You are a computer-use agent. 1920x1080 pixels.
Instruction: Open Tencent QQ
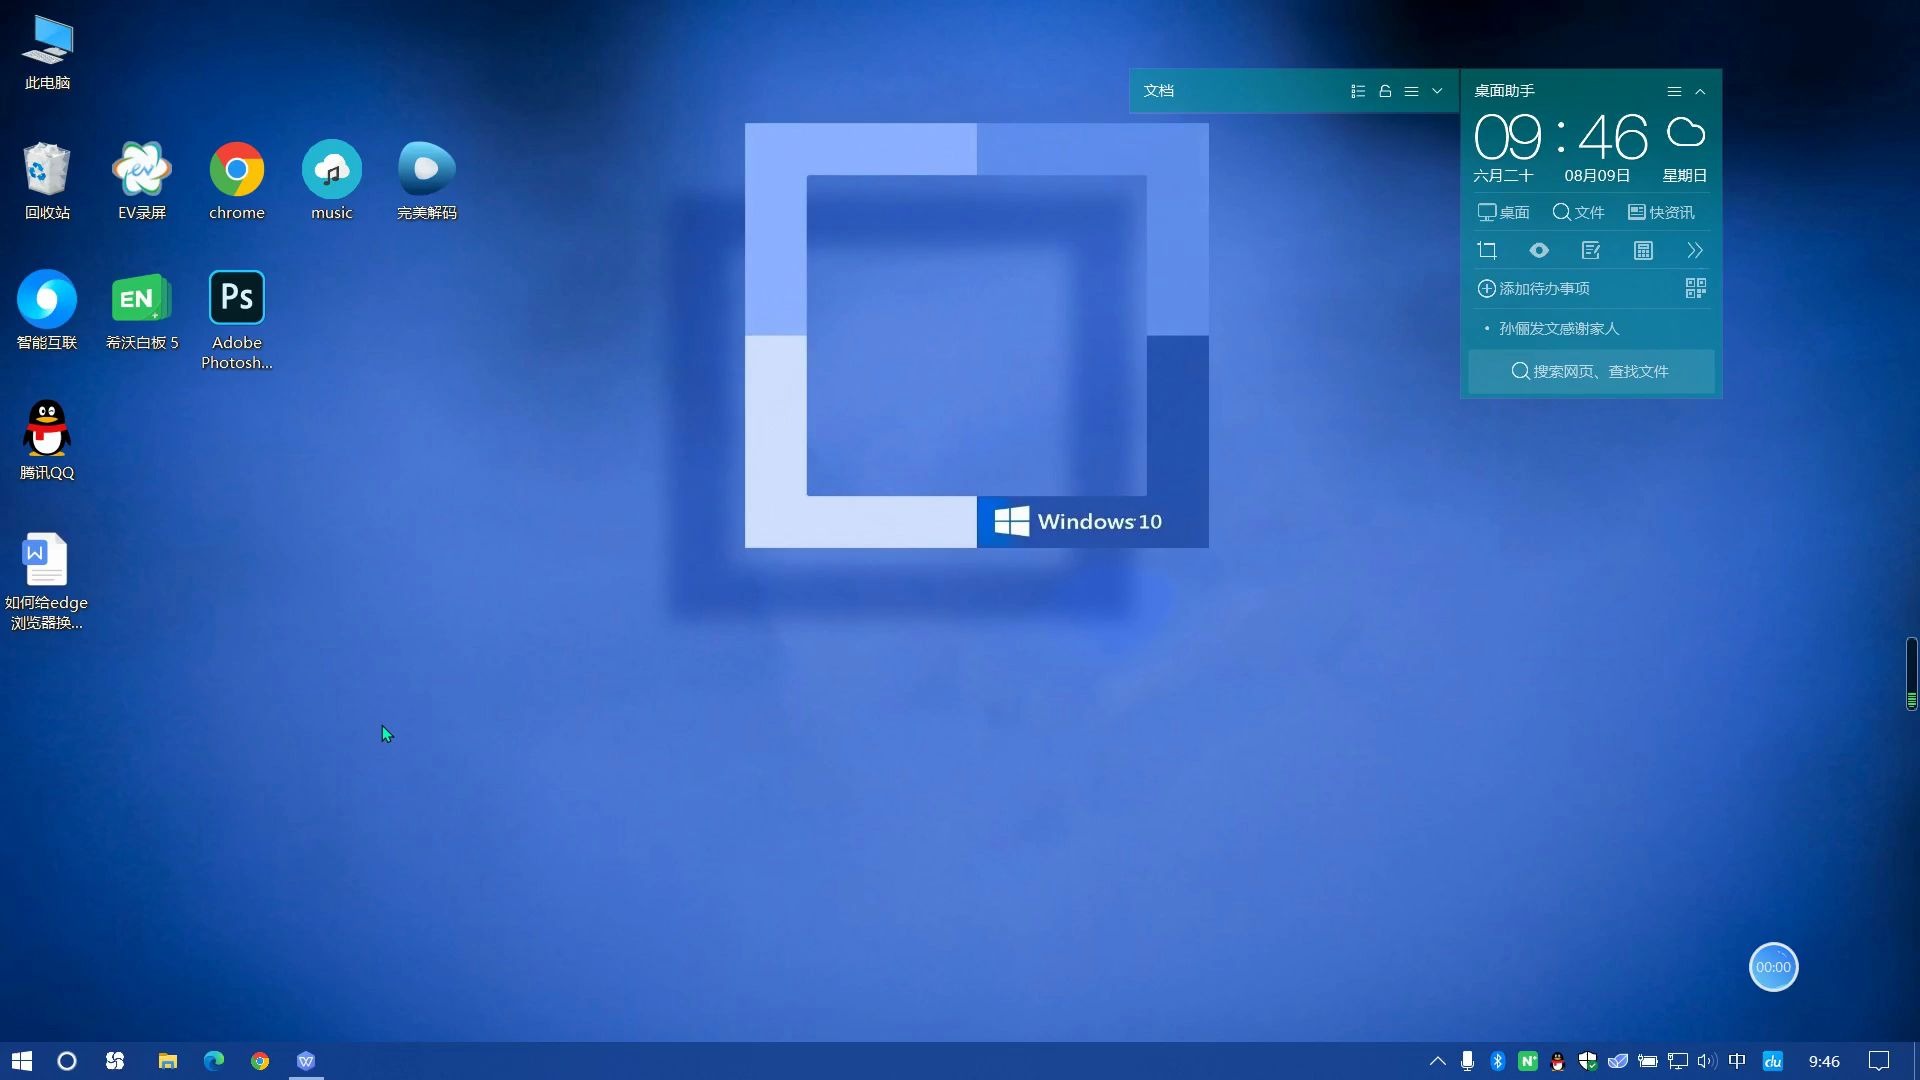click(46, 429)
